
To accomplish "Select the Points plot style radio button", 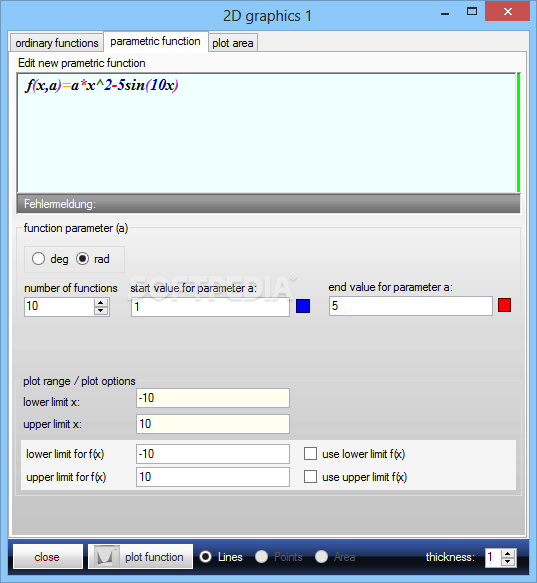I will 261,557.
